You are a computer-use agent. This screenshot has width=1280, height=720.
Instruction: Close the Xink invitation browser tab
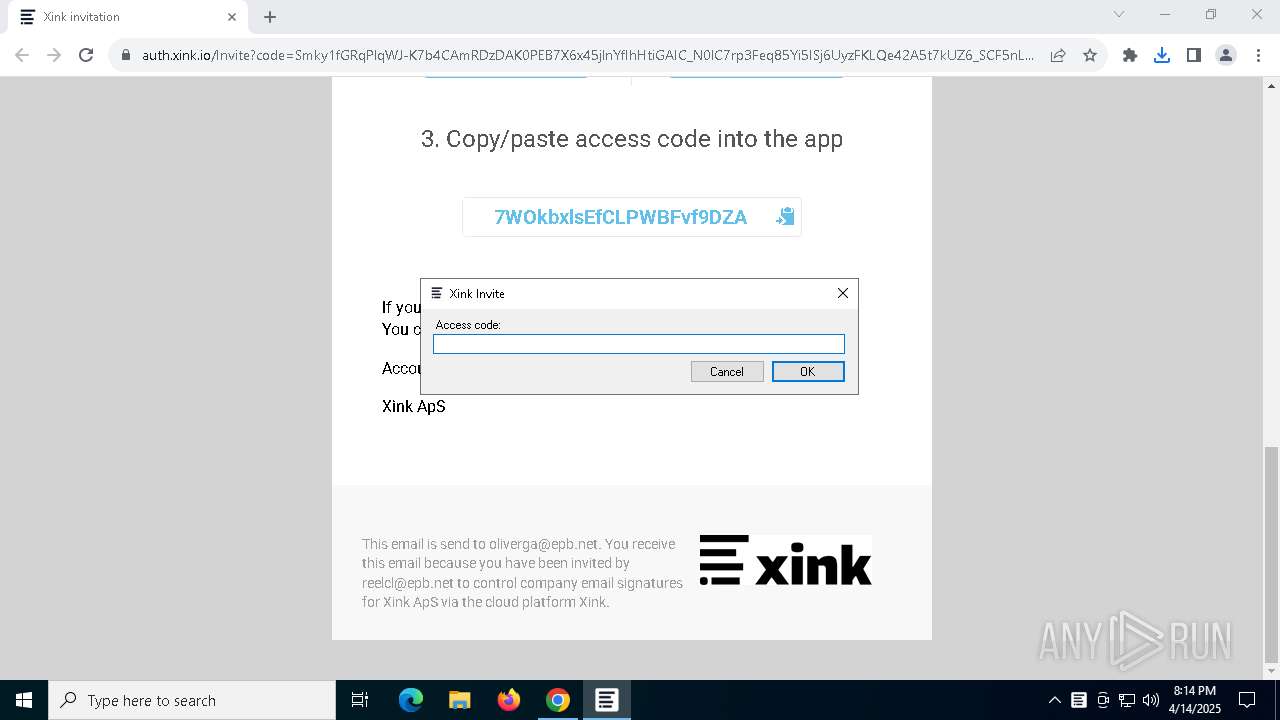[232, 17]
